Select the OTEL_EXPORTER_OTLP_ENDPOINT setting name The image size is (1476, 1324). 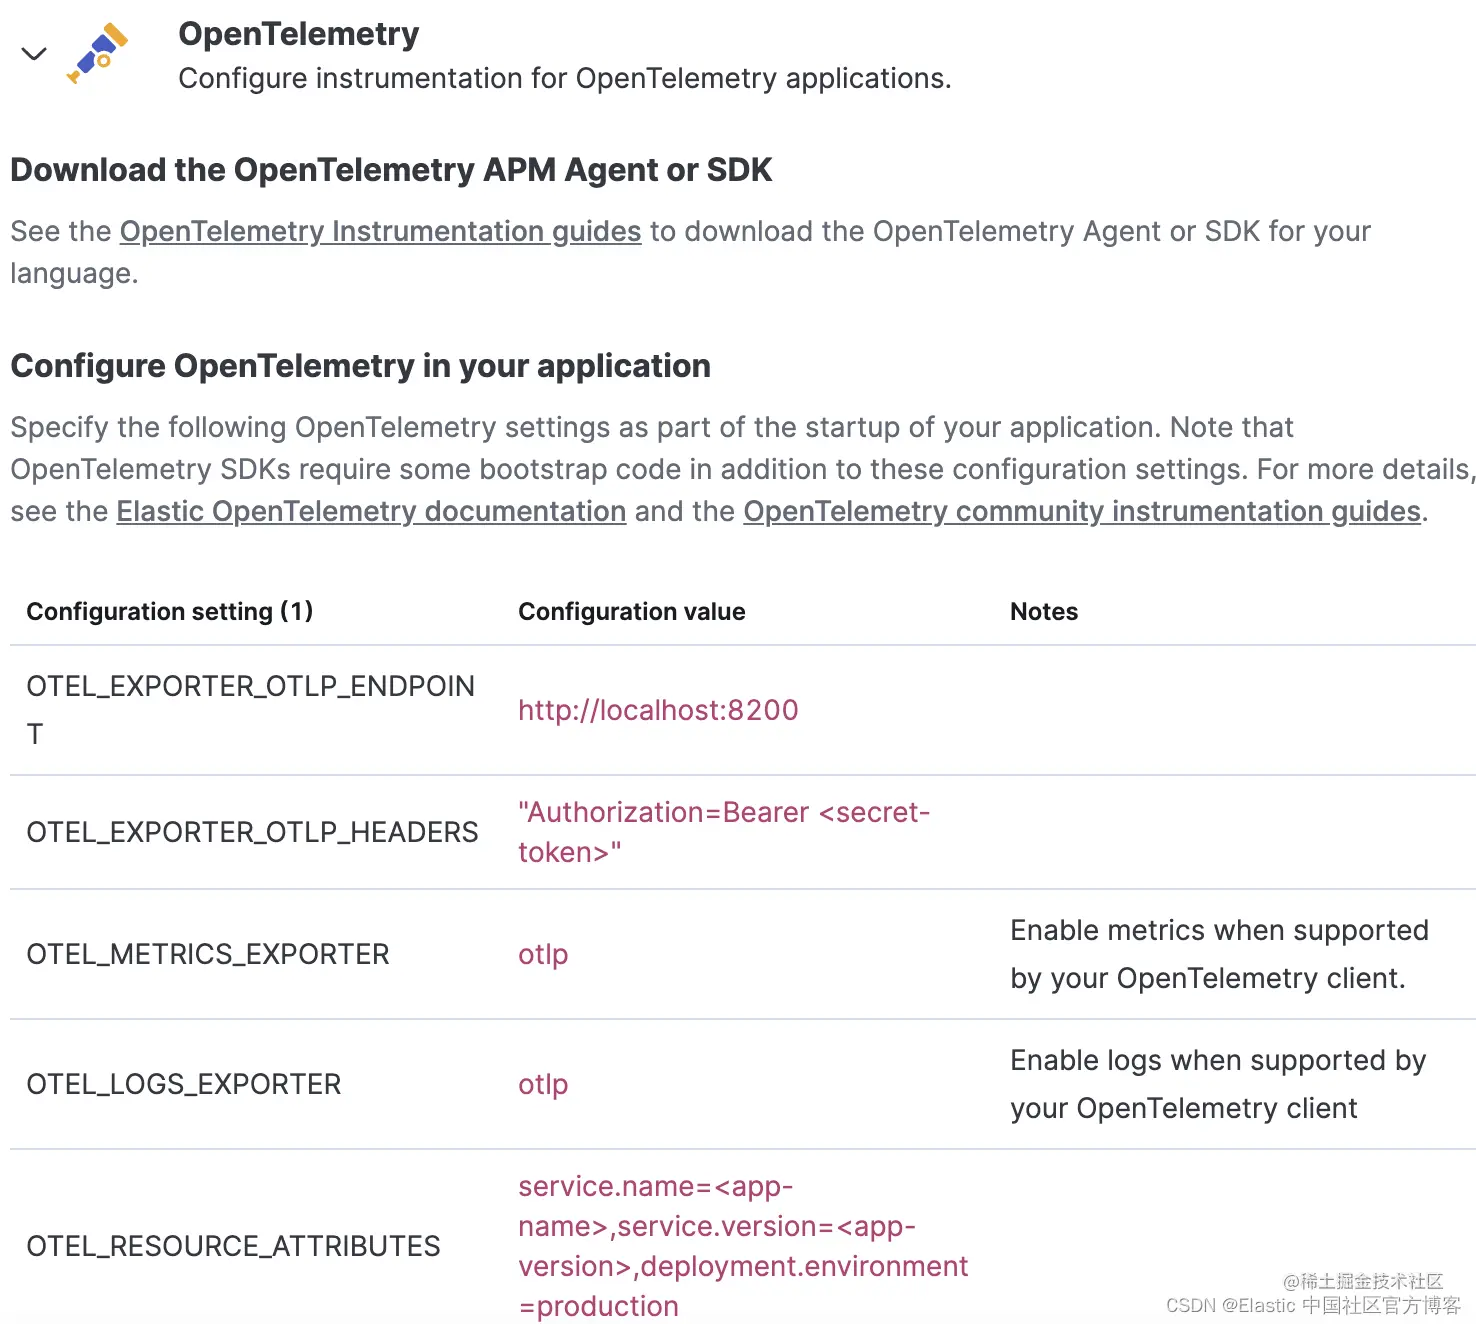point(250,710)
